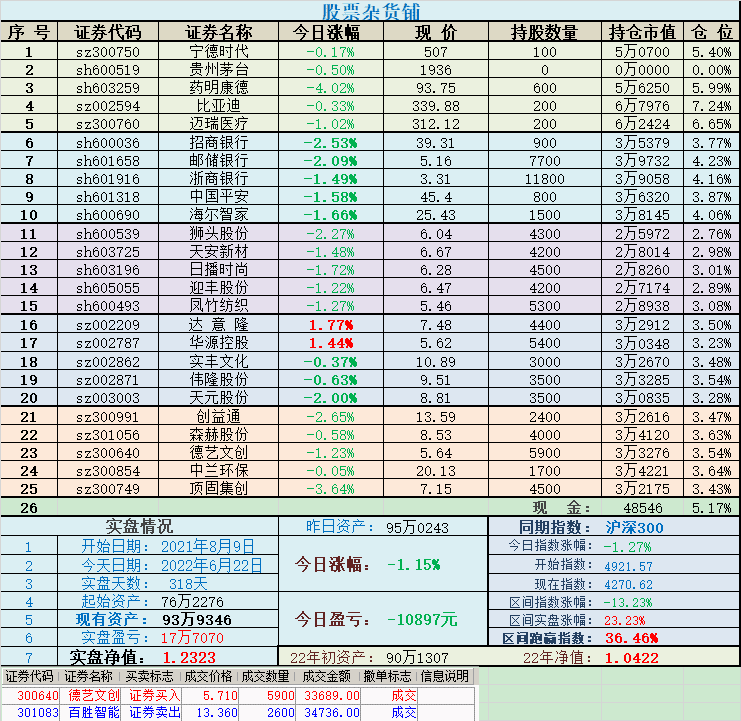Click the 买卖标志 trade column header
This screenshot has width=741, height=721.
[149, 676]
